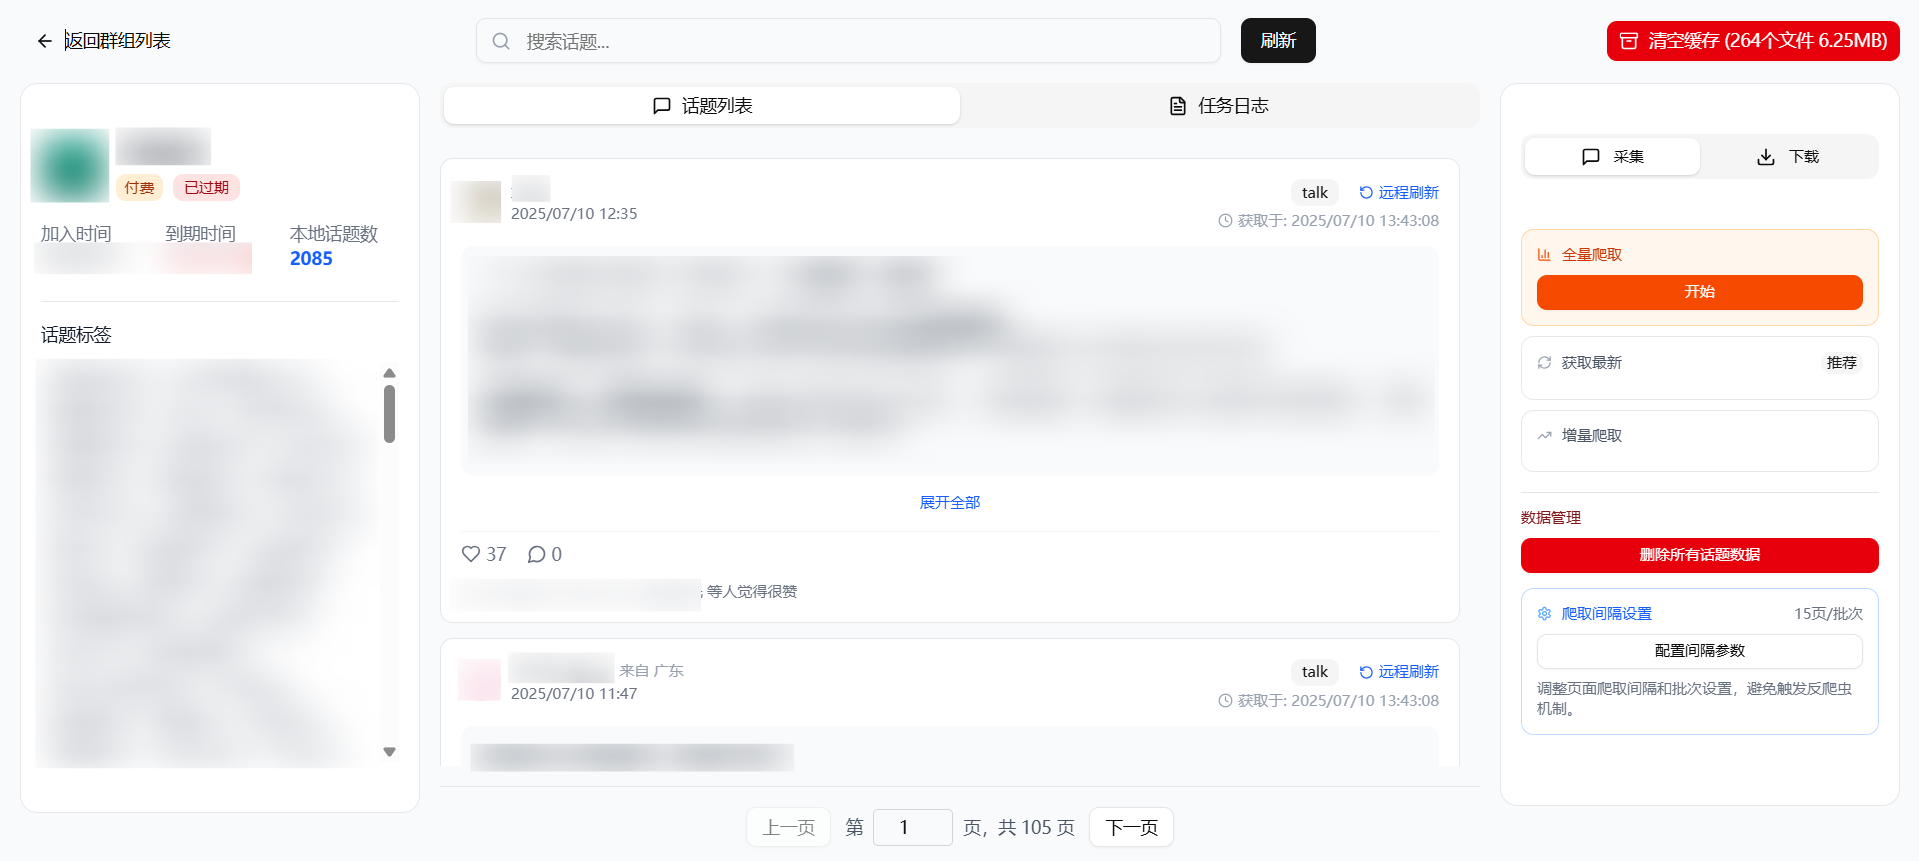Click the 爬取间隔设置 label
The width and height of the screenshot is (1919, 861).
(1607, 614)
